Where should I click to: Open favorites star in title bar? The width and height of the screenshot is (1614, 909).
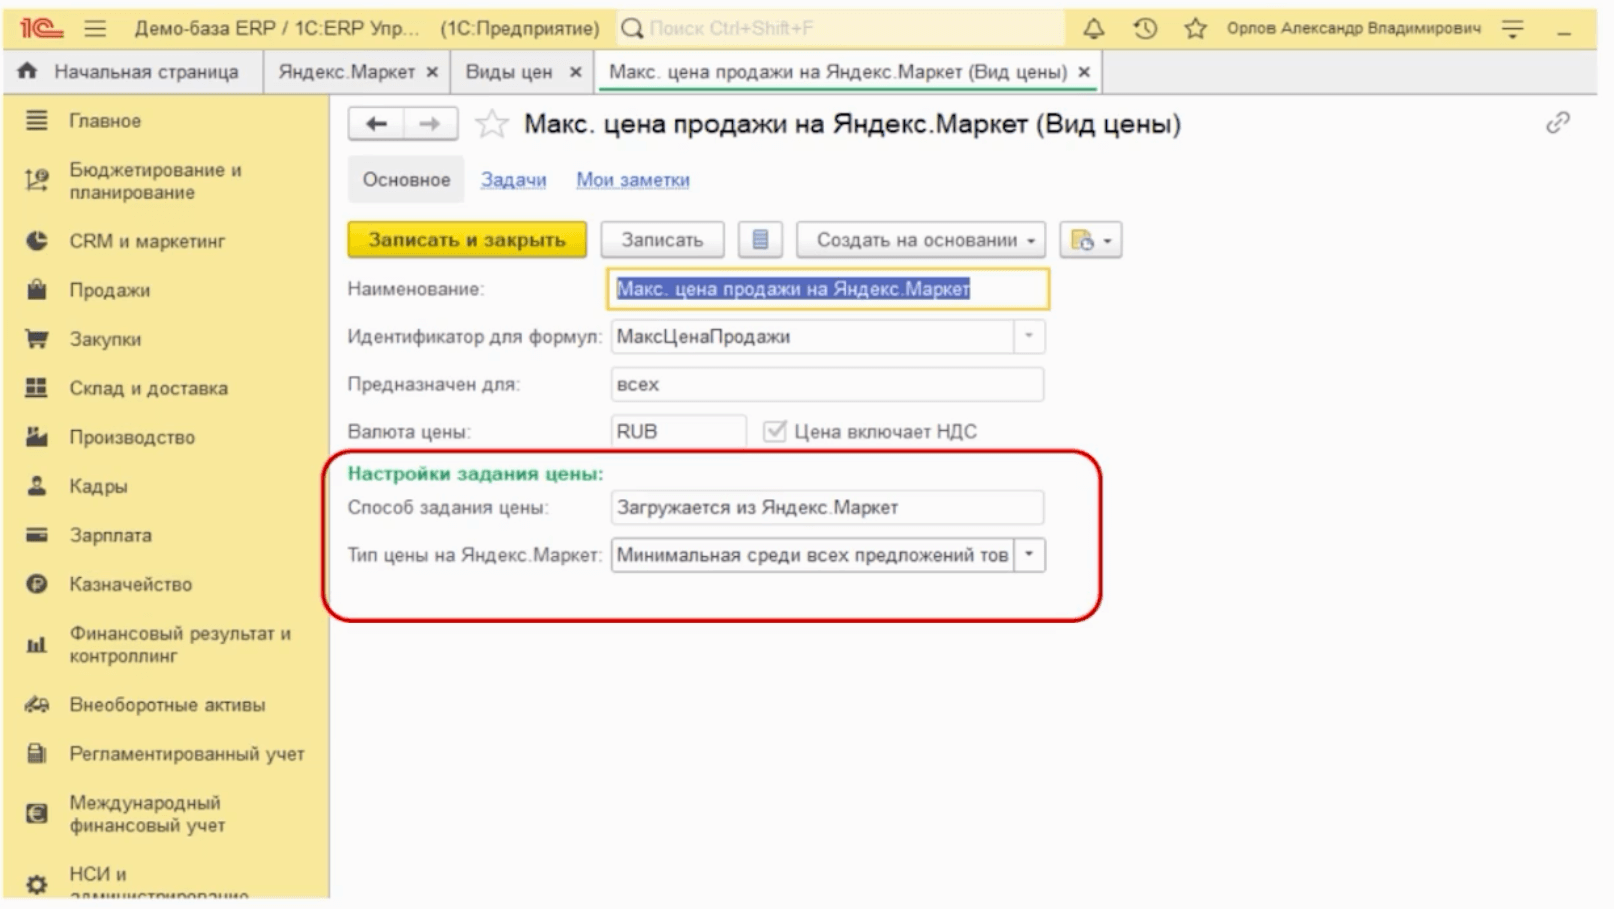[1195, 29]
